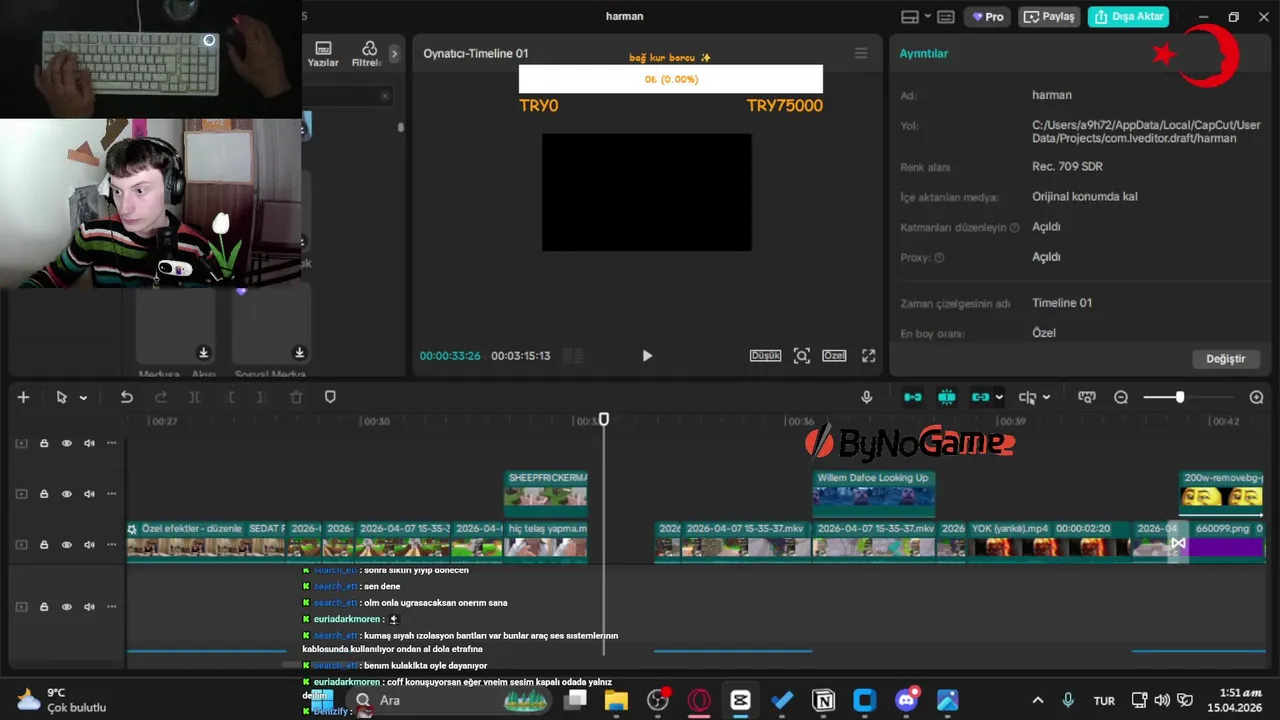This screenshot has height=720, width=1280.
Task: Open the Düşük preview quality option
Action: click(x=765, y=355)
